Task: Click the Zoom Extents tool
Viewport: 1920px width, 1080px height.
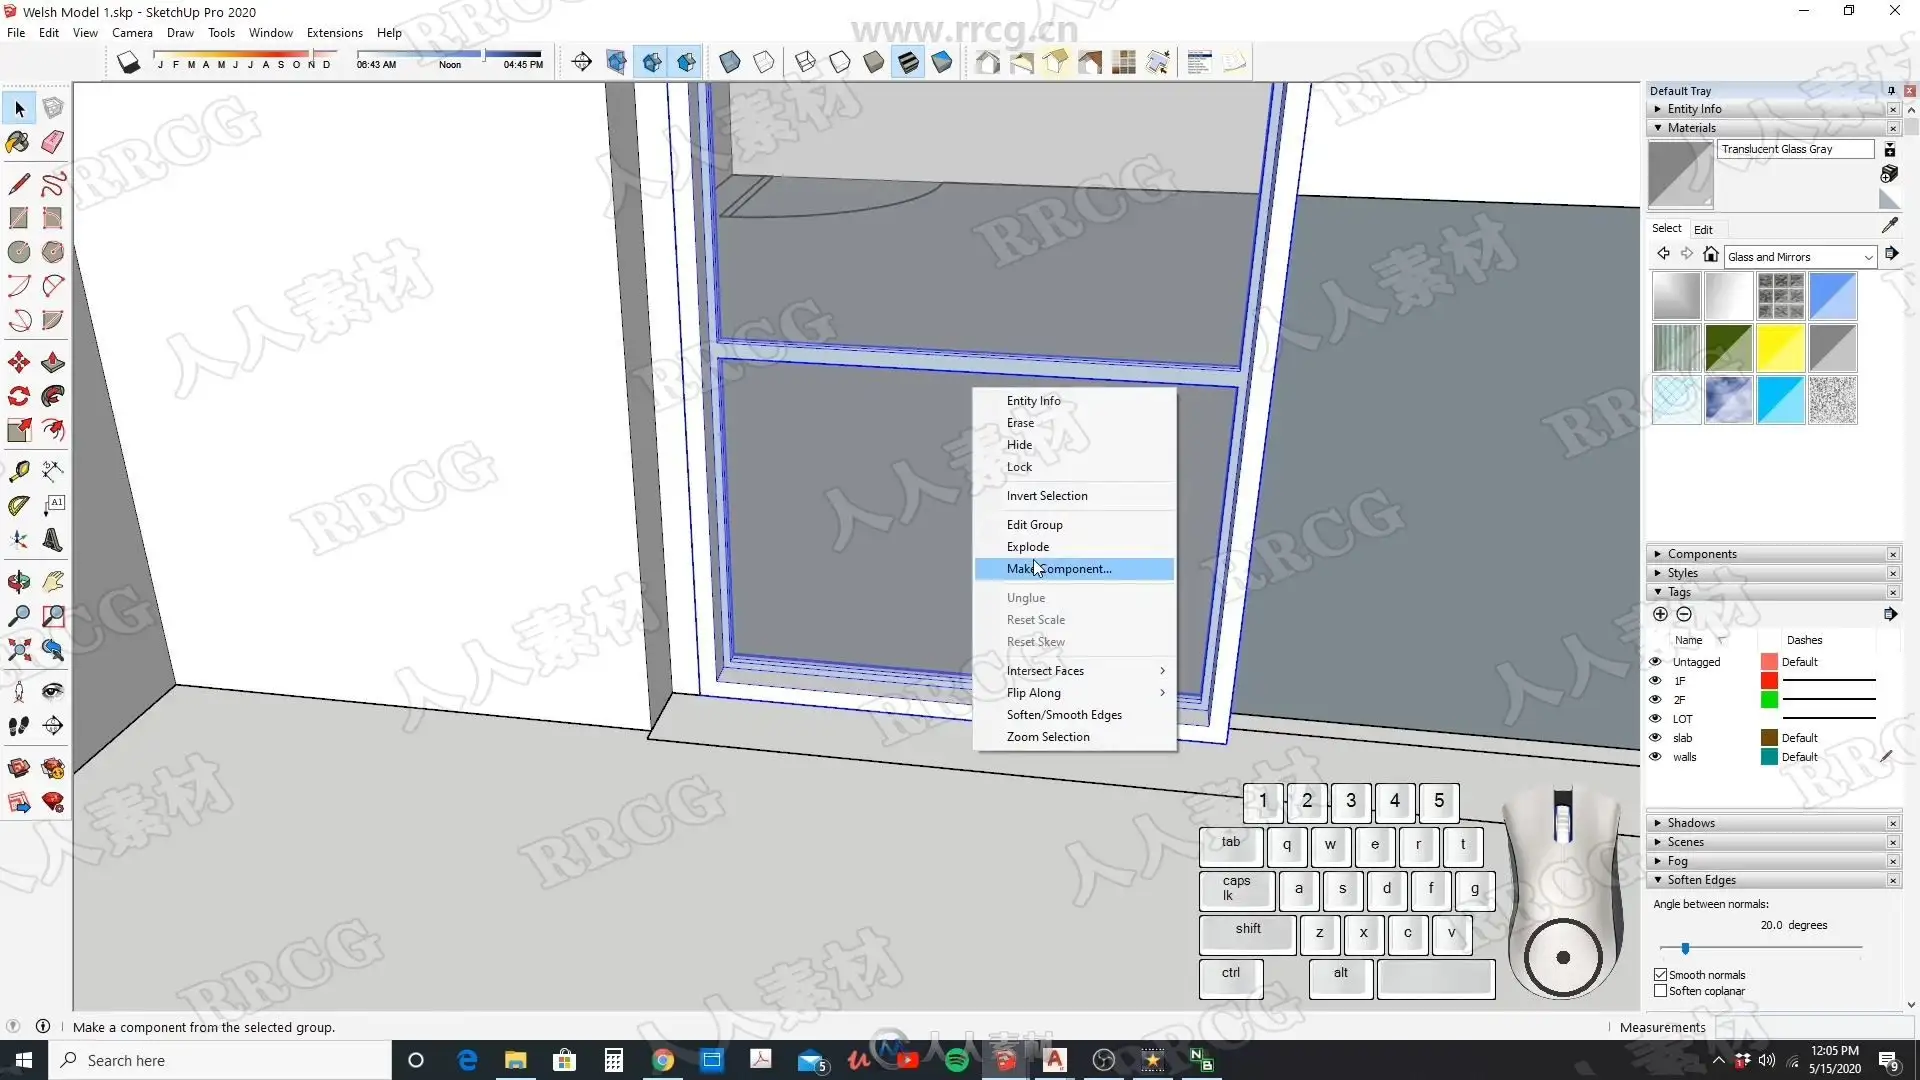Action: click(18, 651)
